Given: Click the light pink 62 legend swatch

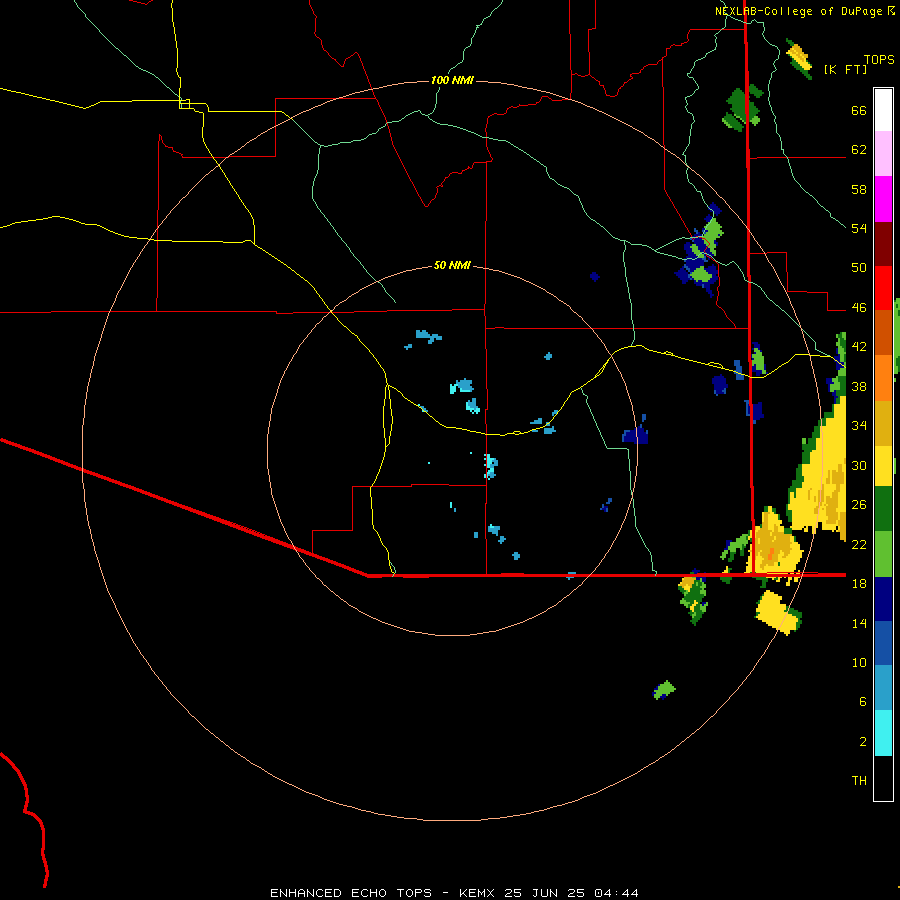Looking at the screenshot, I should point(883,154).
